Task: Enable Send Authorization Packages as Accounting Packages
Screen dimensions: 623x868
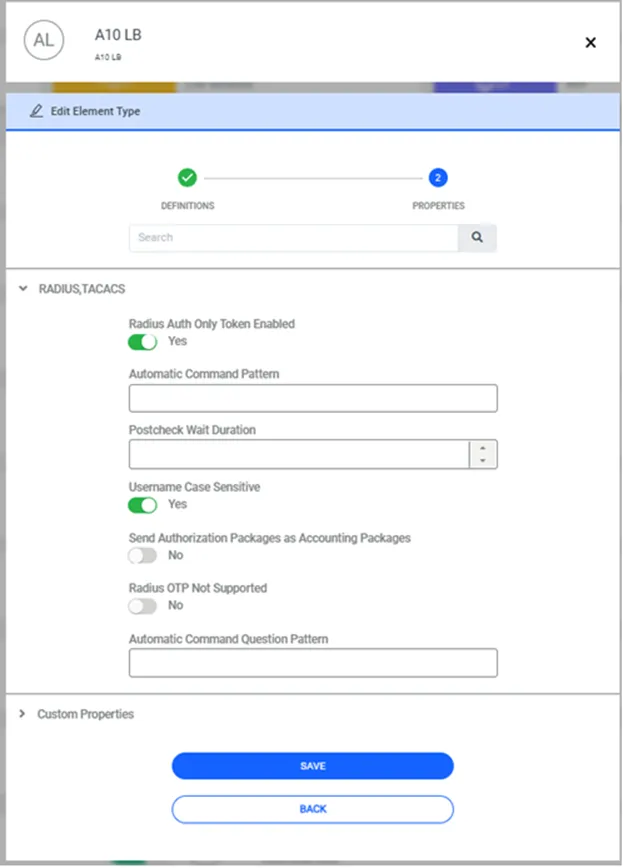Action: 142,555
